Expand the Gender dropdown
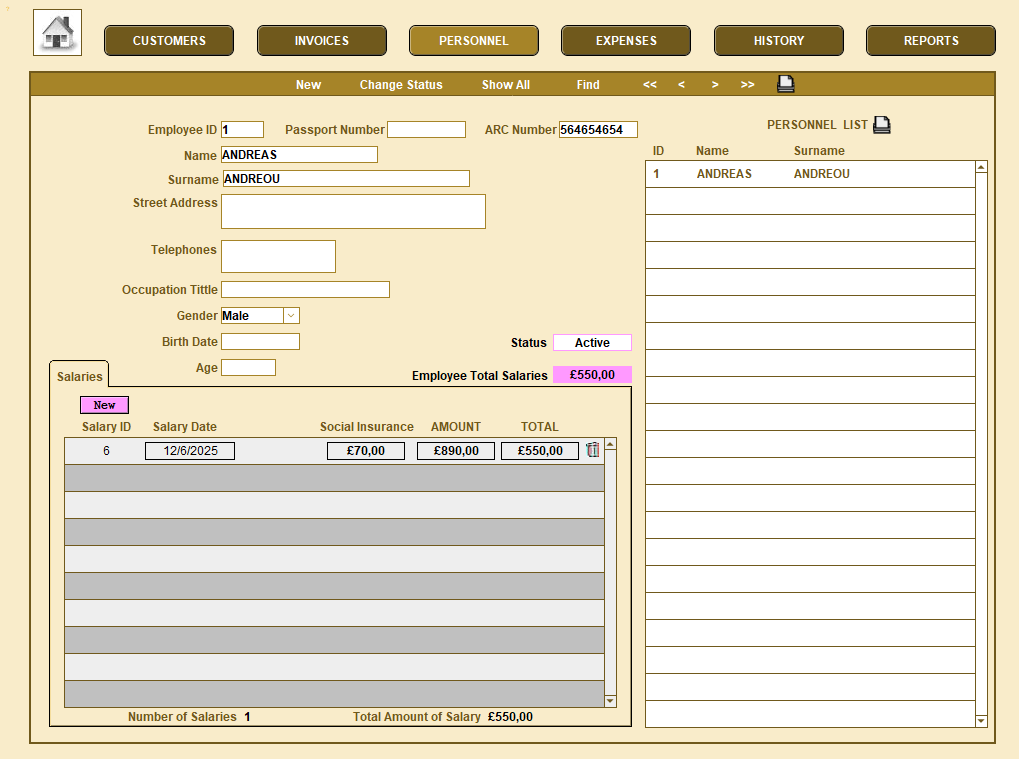The width and height of the screenshot is (1019, 759). click(291, 315)
